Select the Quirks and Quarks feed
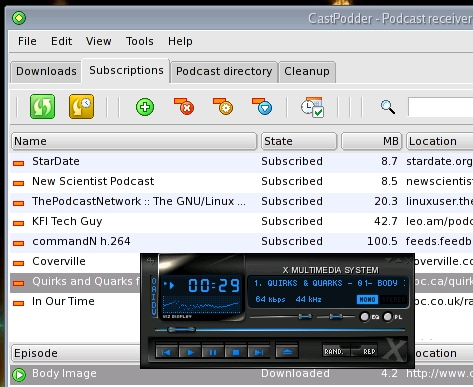Image resolution: width=473 pixels, height=387 pixels. click(x=75, y=283)
